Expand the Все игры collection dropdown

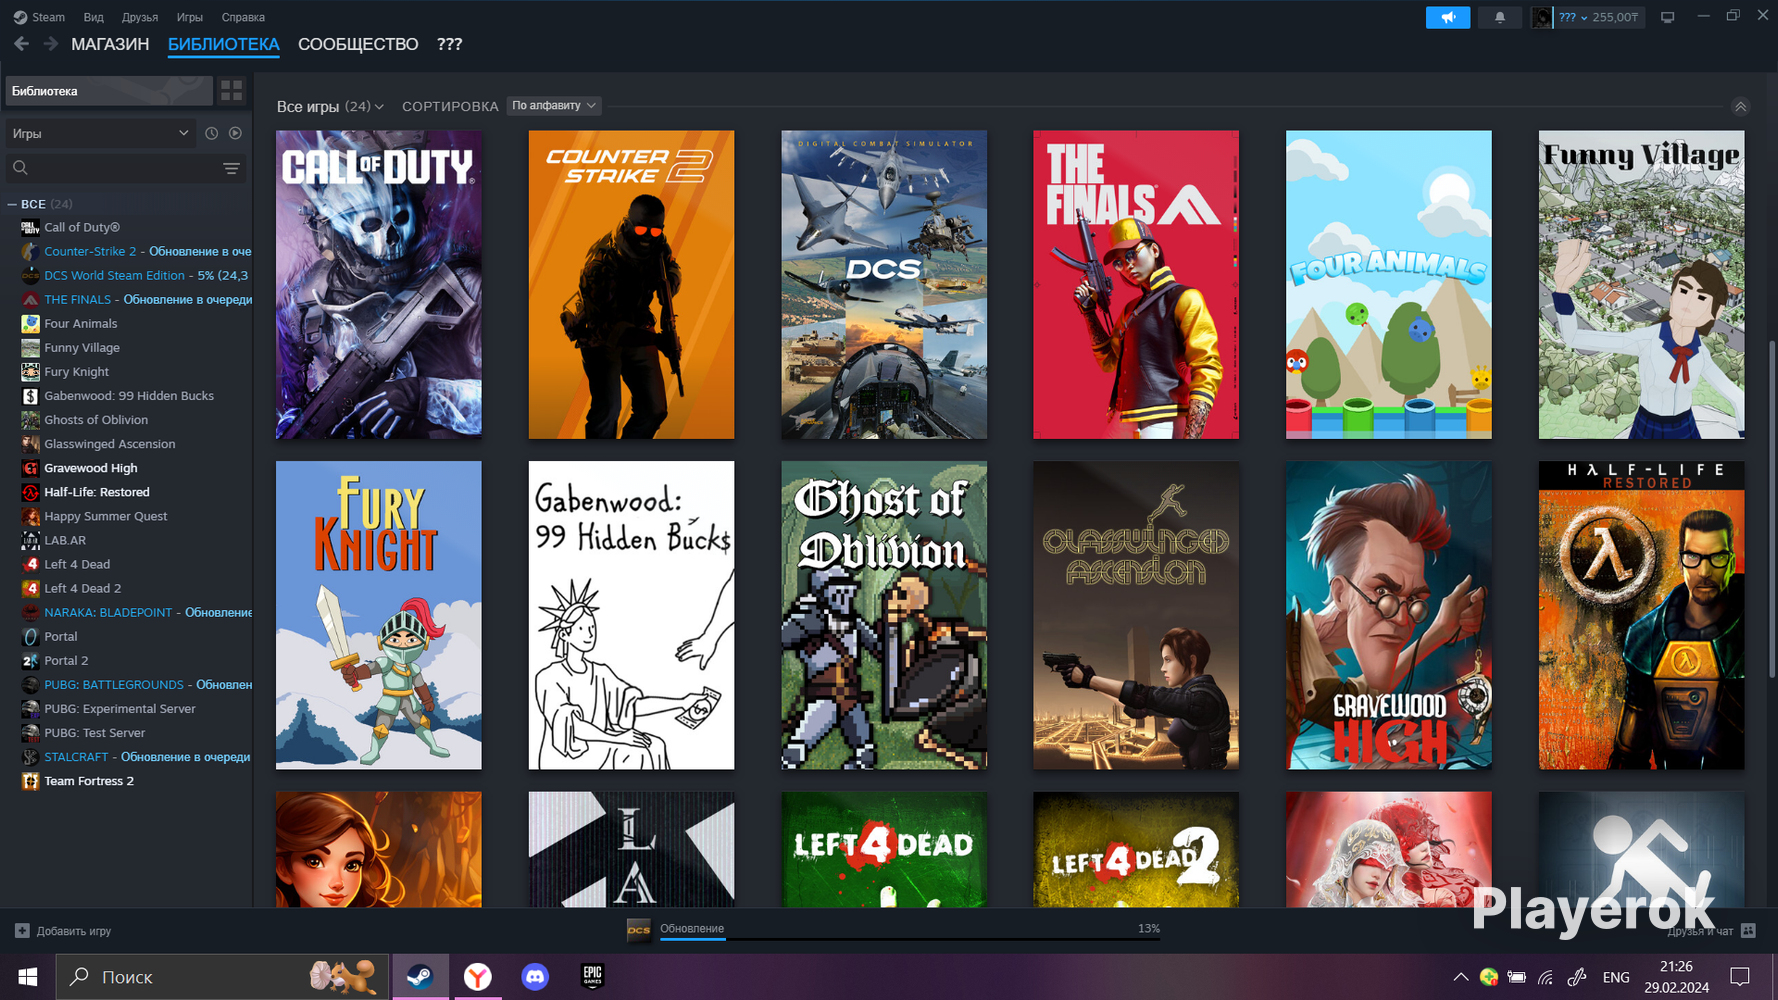click(x=330, y=106)
